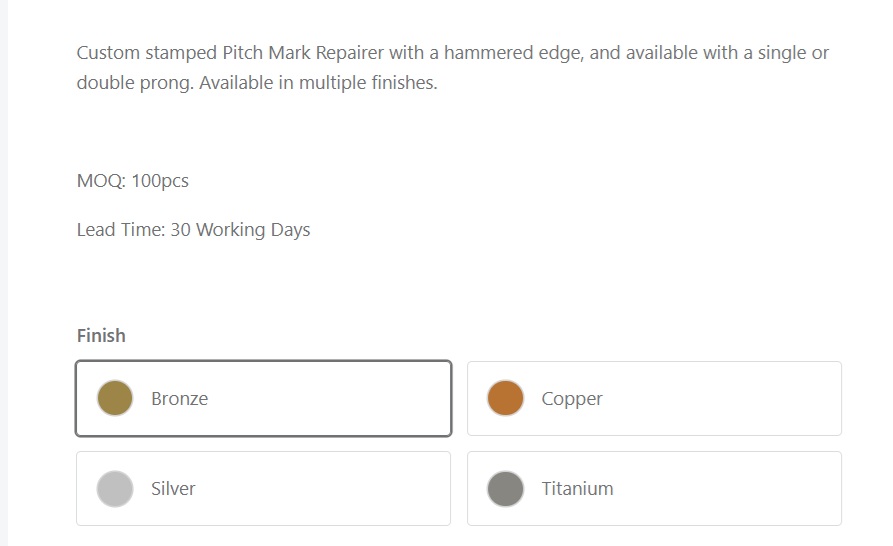Click the "double prong" text in description

(126, 83)
